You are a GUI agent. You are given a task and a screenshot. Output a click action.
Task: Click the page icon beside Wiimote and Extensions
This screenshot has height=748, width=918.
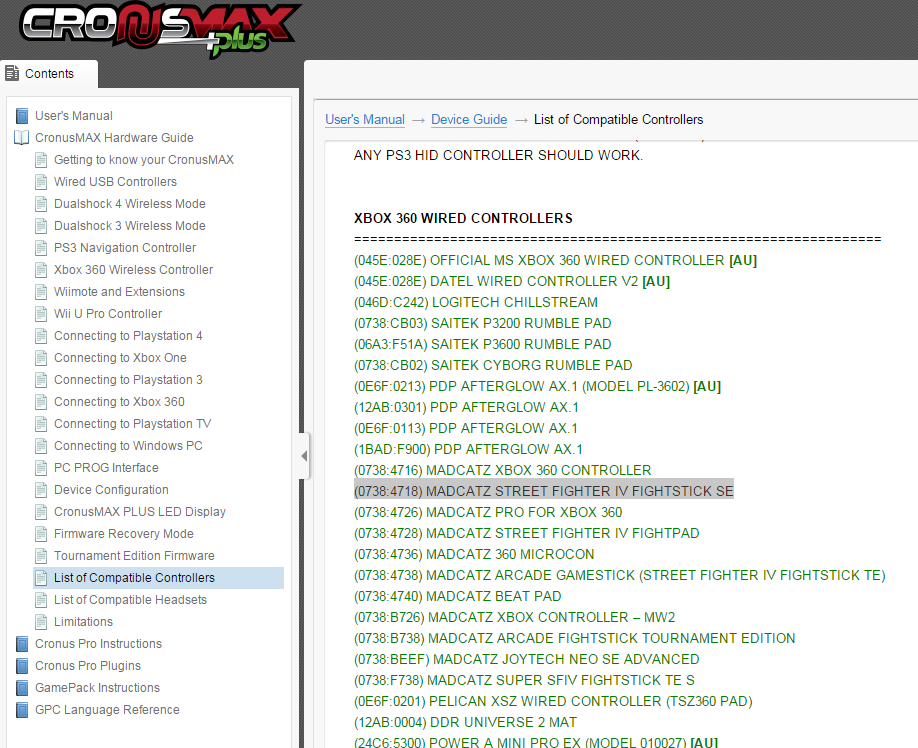(x=41, y=291)
